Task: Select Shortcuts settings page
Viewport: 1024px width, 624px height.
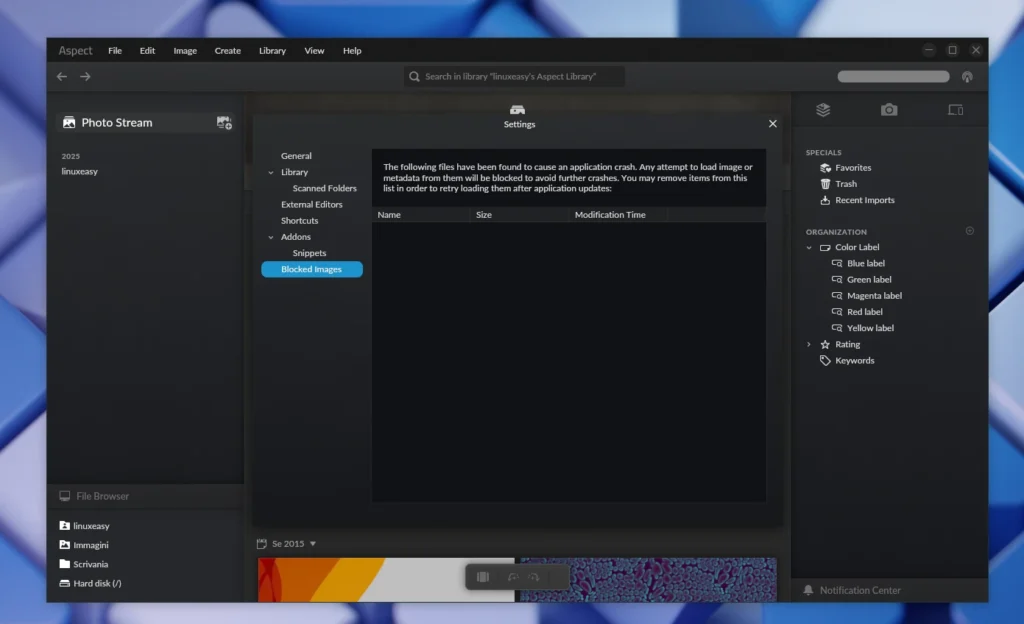Action: tap(299, 221)
